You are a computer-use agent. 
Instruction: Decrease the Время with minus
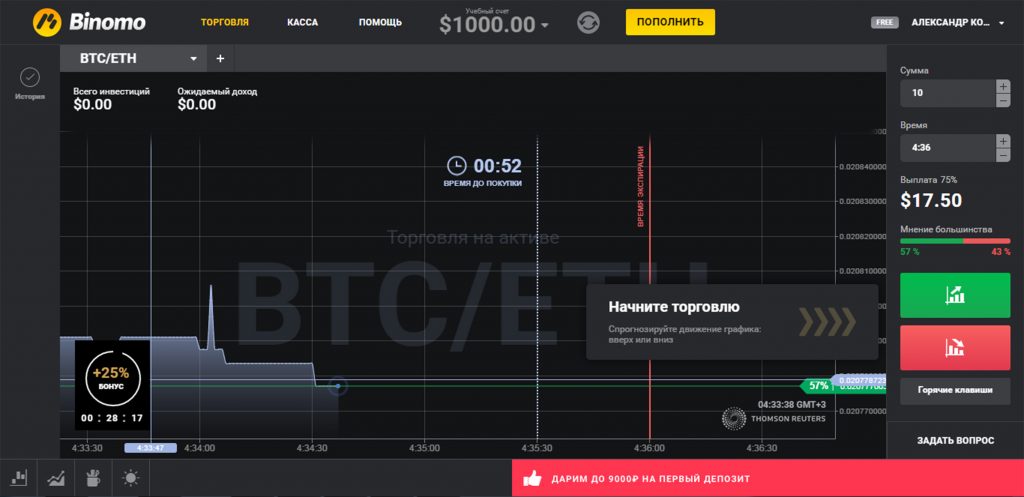tap(1003, 155)
